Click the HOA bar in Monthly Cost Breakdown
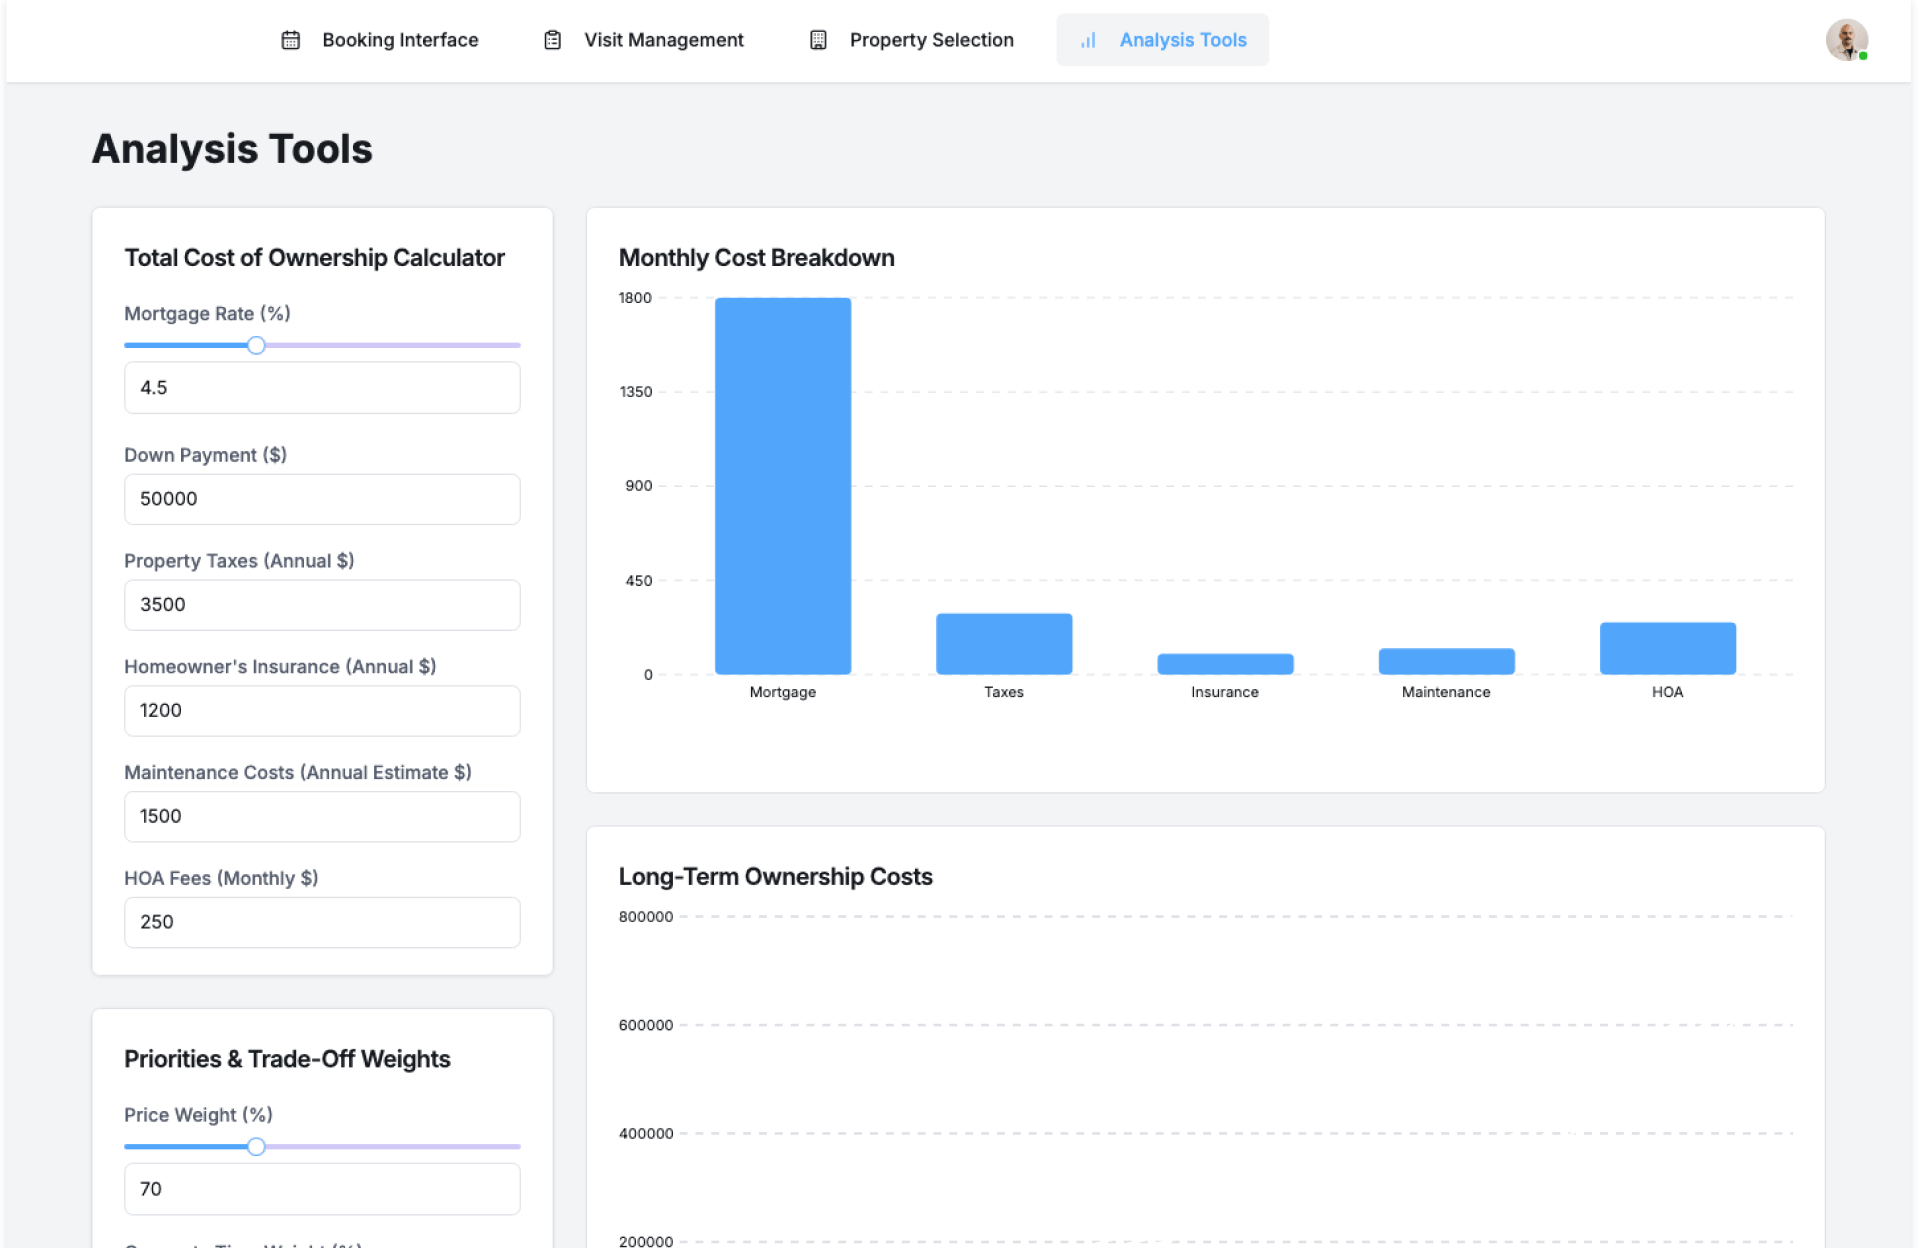This screenshot has width=1920, height=1248. coord(1667,648)
